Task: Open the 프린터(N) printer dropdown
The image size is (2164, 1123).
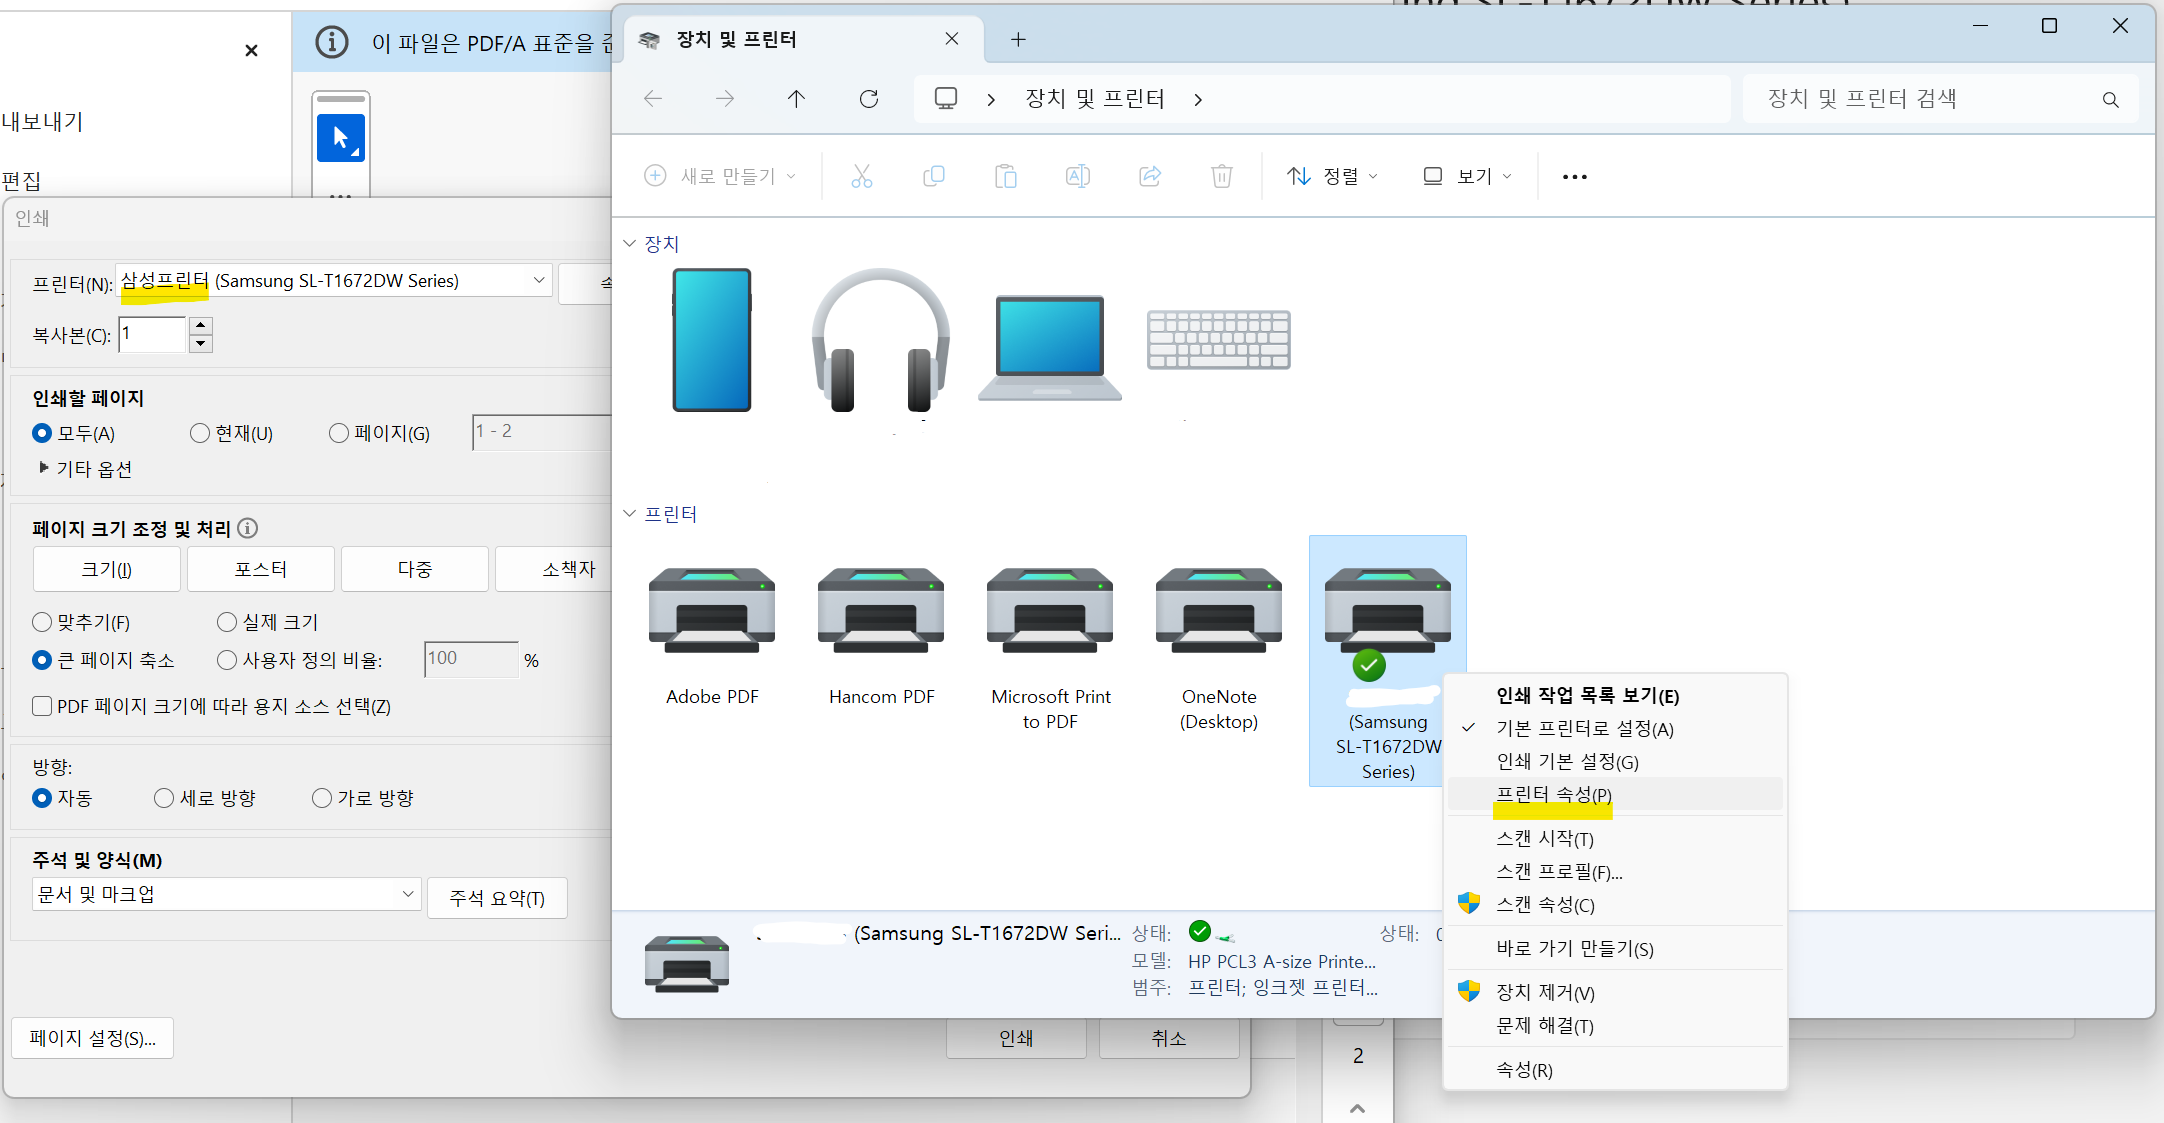Action: click(x=539, y=281)
